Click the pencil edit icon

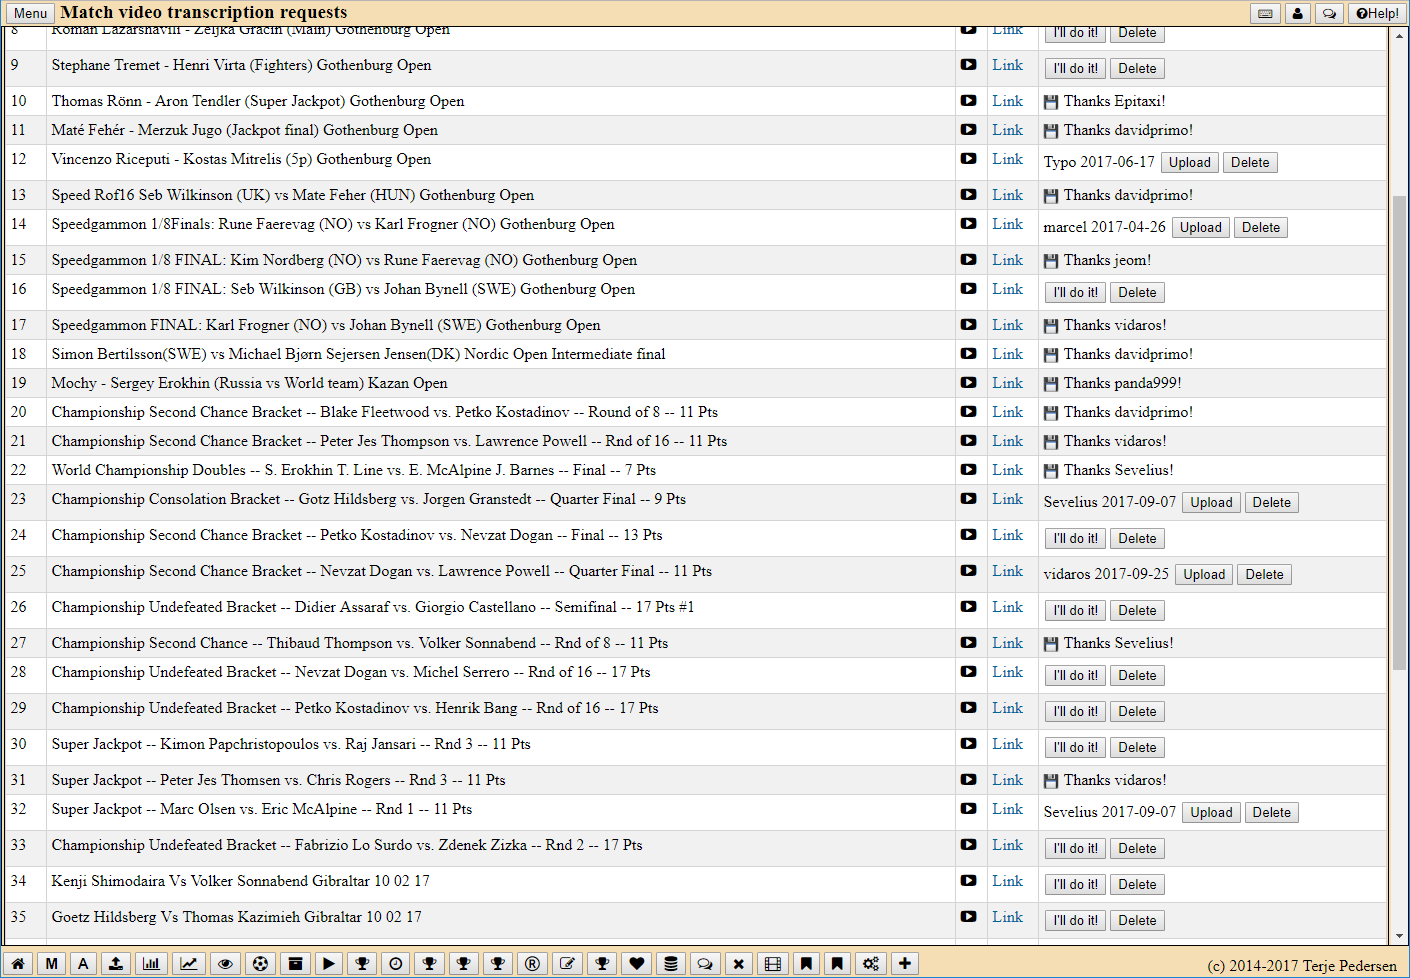click(x=567, y=964)
